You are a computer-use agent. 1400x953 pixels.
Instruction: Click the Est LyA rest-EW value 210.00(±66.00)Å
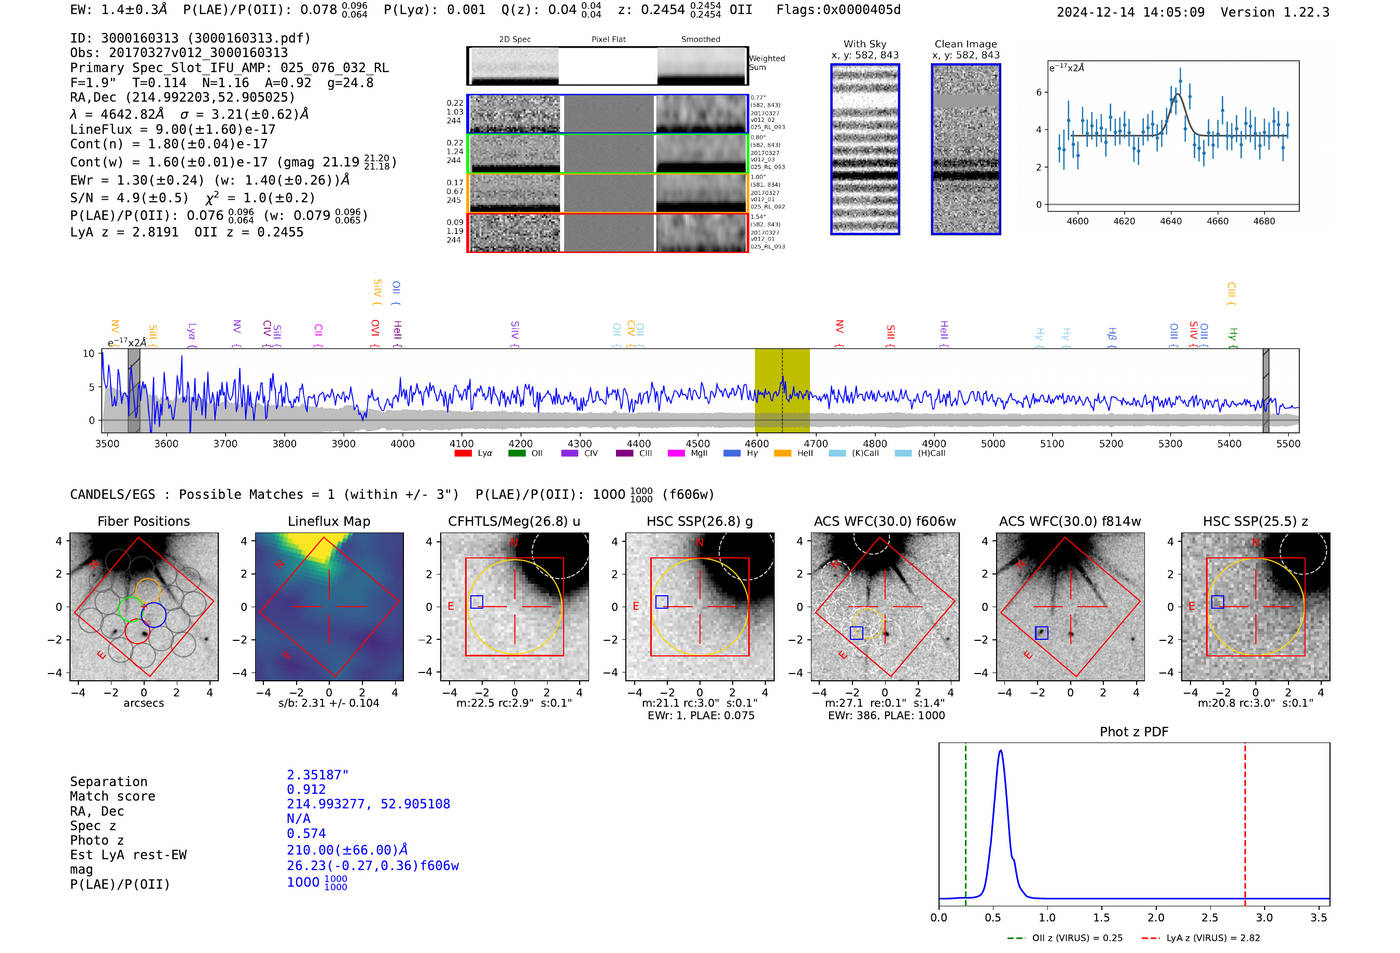tap(347, 850)
